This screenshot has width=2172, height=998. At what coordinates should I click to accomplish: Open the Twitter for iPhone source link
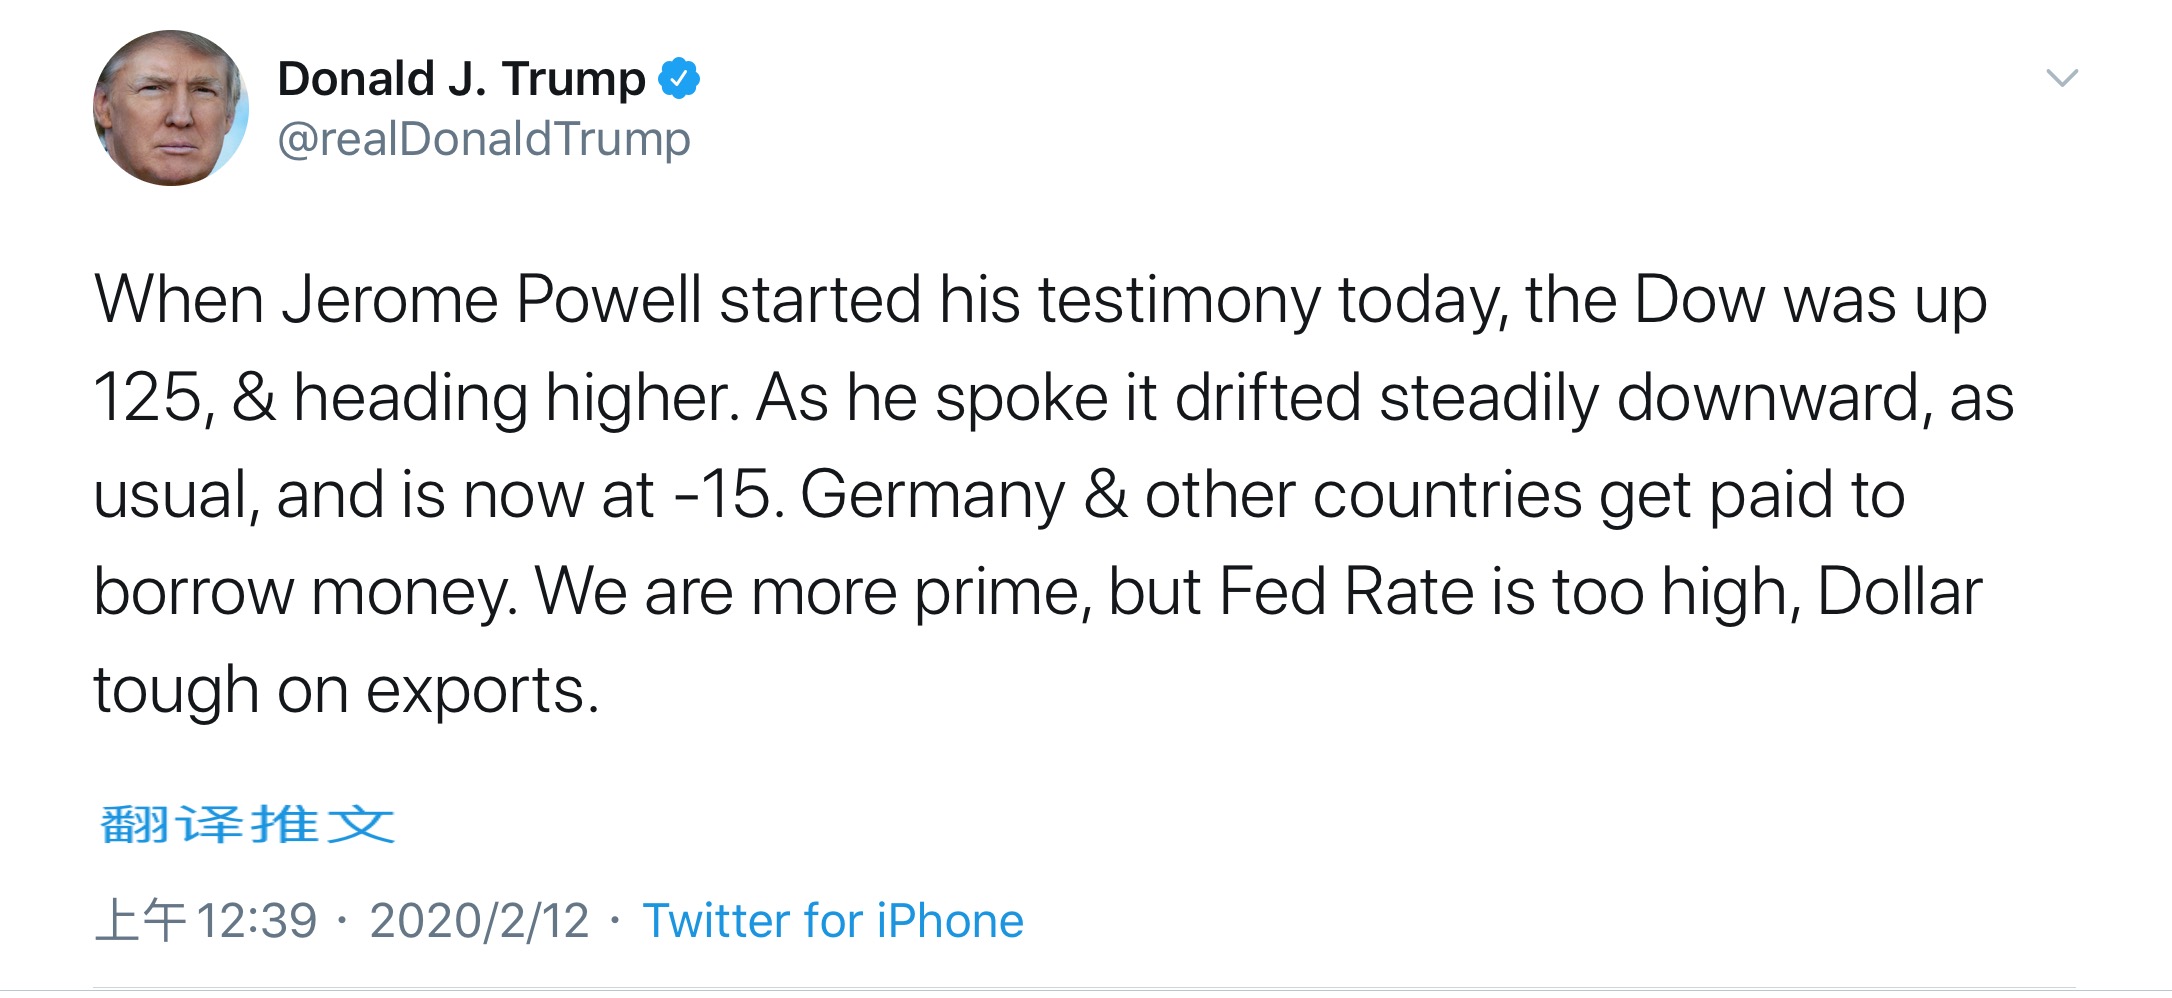pos(832,920)
